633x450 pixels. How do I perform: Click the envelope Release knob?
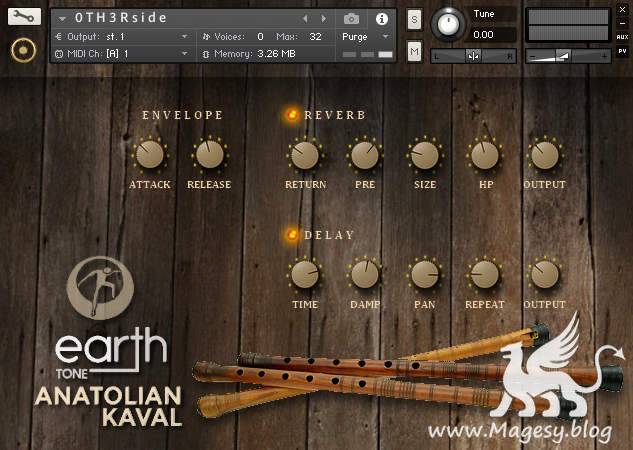tap(210, 155)
